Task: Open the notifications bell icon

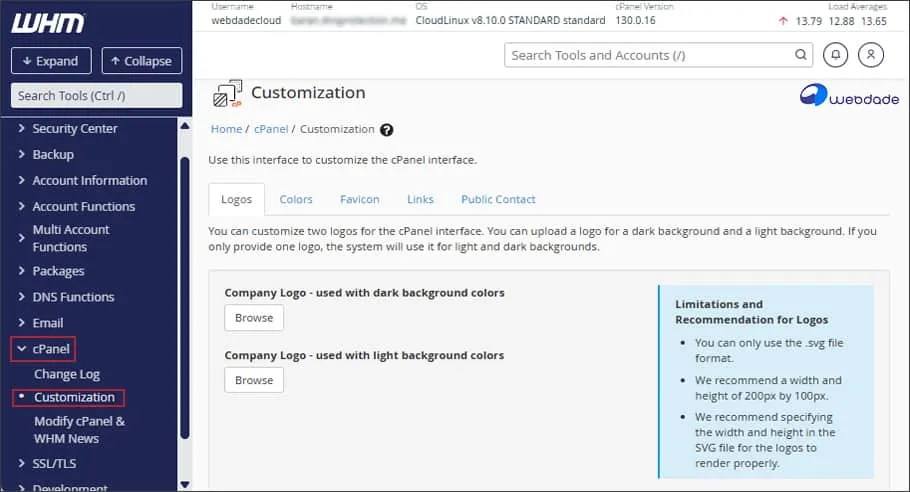Action: tap(835, 55)
